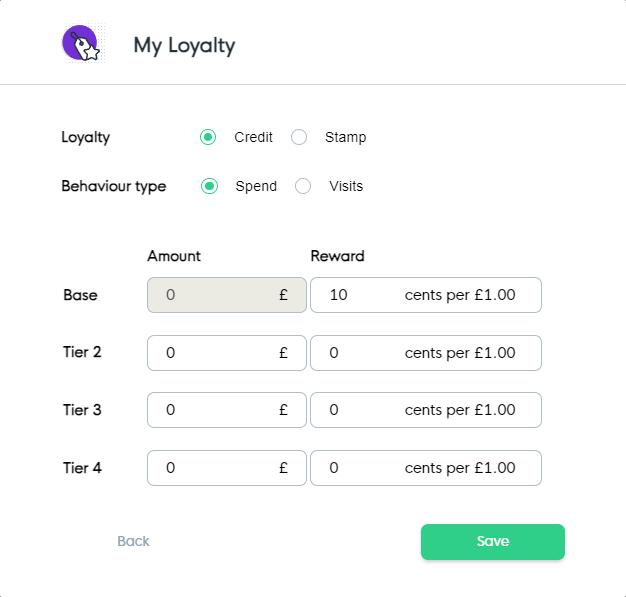
Task: Click the My Loyalty logo icon
Action: [80, 45]
